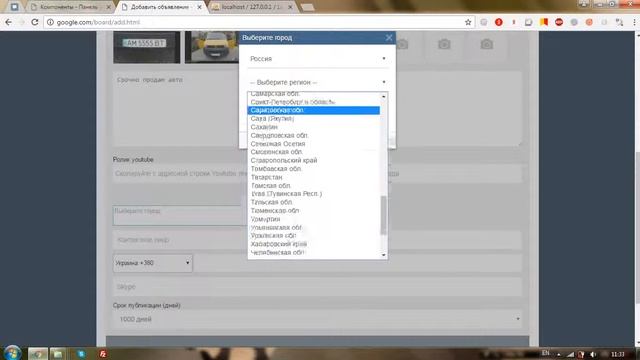The image size is (640, 360).
Task: Bookmark this page with the star icon
Action: 468,22
